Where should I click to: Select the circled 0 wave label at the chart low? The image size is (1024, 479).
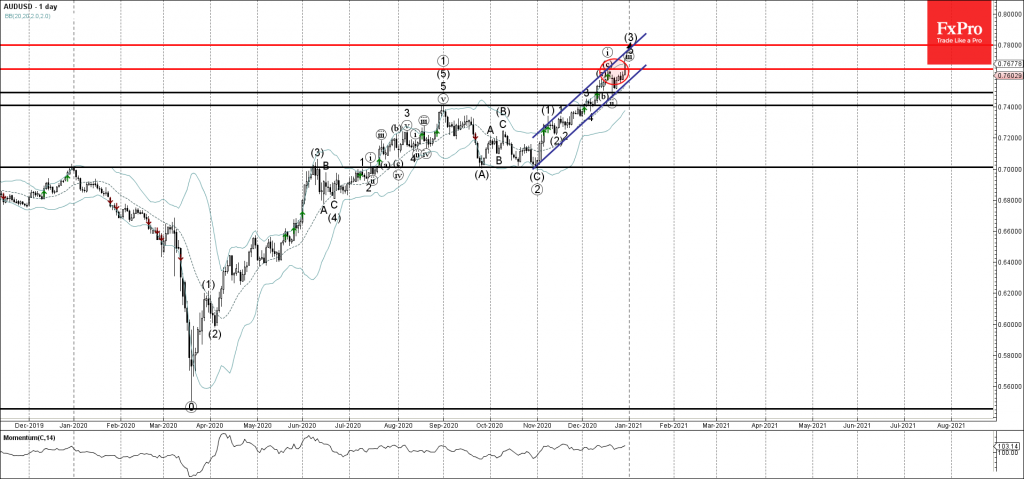(191, 407)
